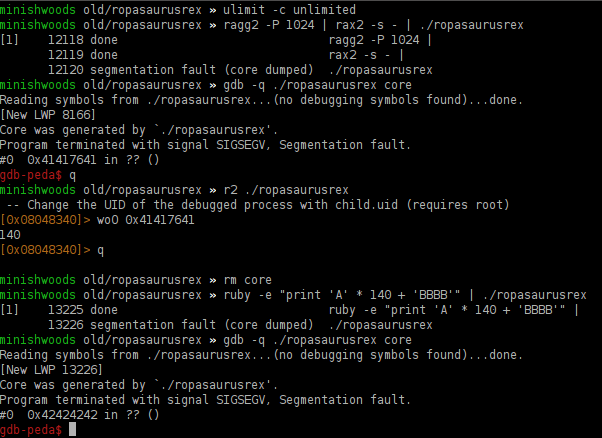
Task: Click process ID 12118 in the job output
Action: [x=64, y=39]
